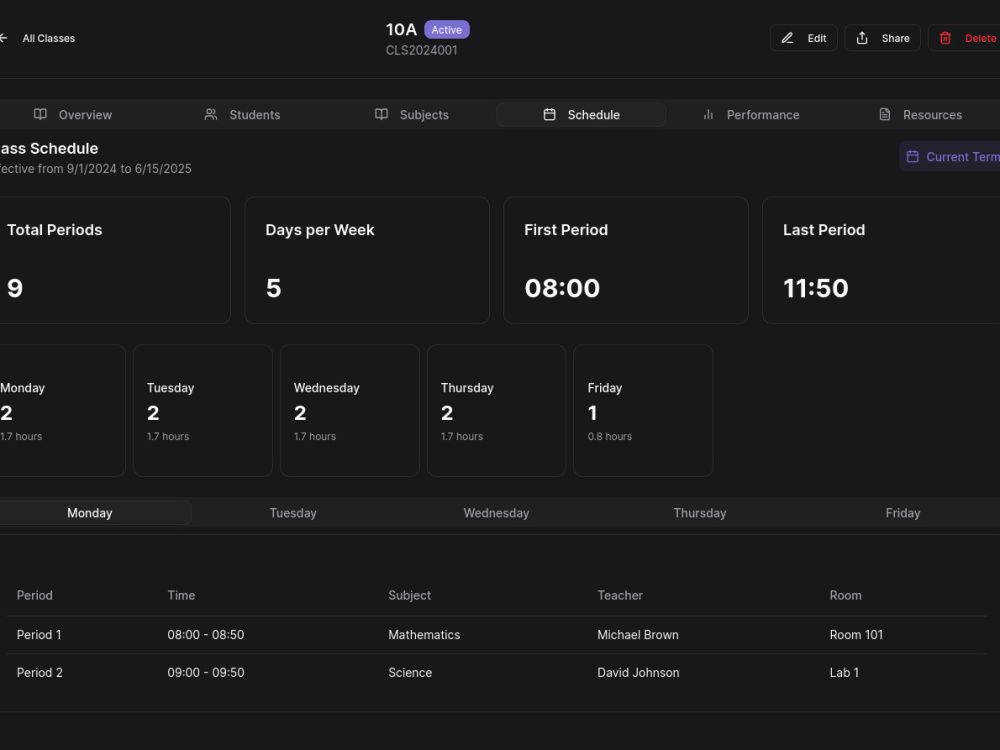Viewport: 1000px width, 750px height.
Task: Click the 09:00 - 09:50 time cell
Action: [x=205, y=672]
